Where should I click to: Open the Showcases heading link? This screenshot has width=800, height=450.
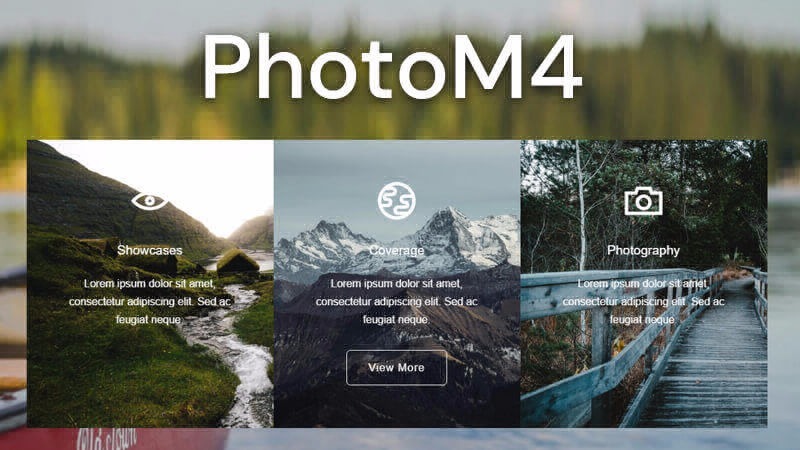(x=149, y=251)
